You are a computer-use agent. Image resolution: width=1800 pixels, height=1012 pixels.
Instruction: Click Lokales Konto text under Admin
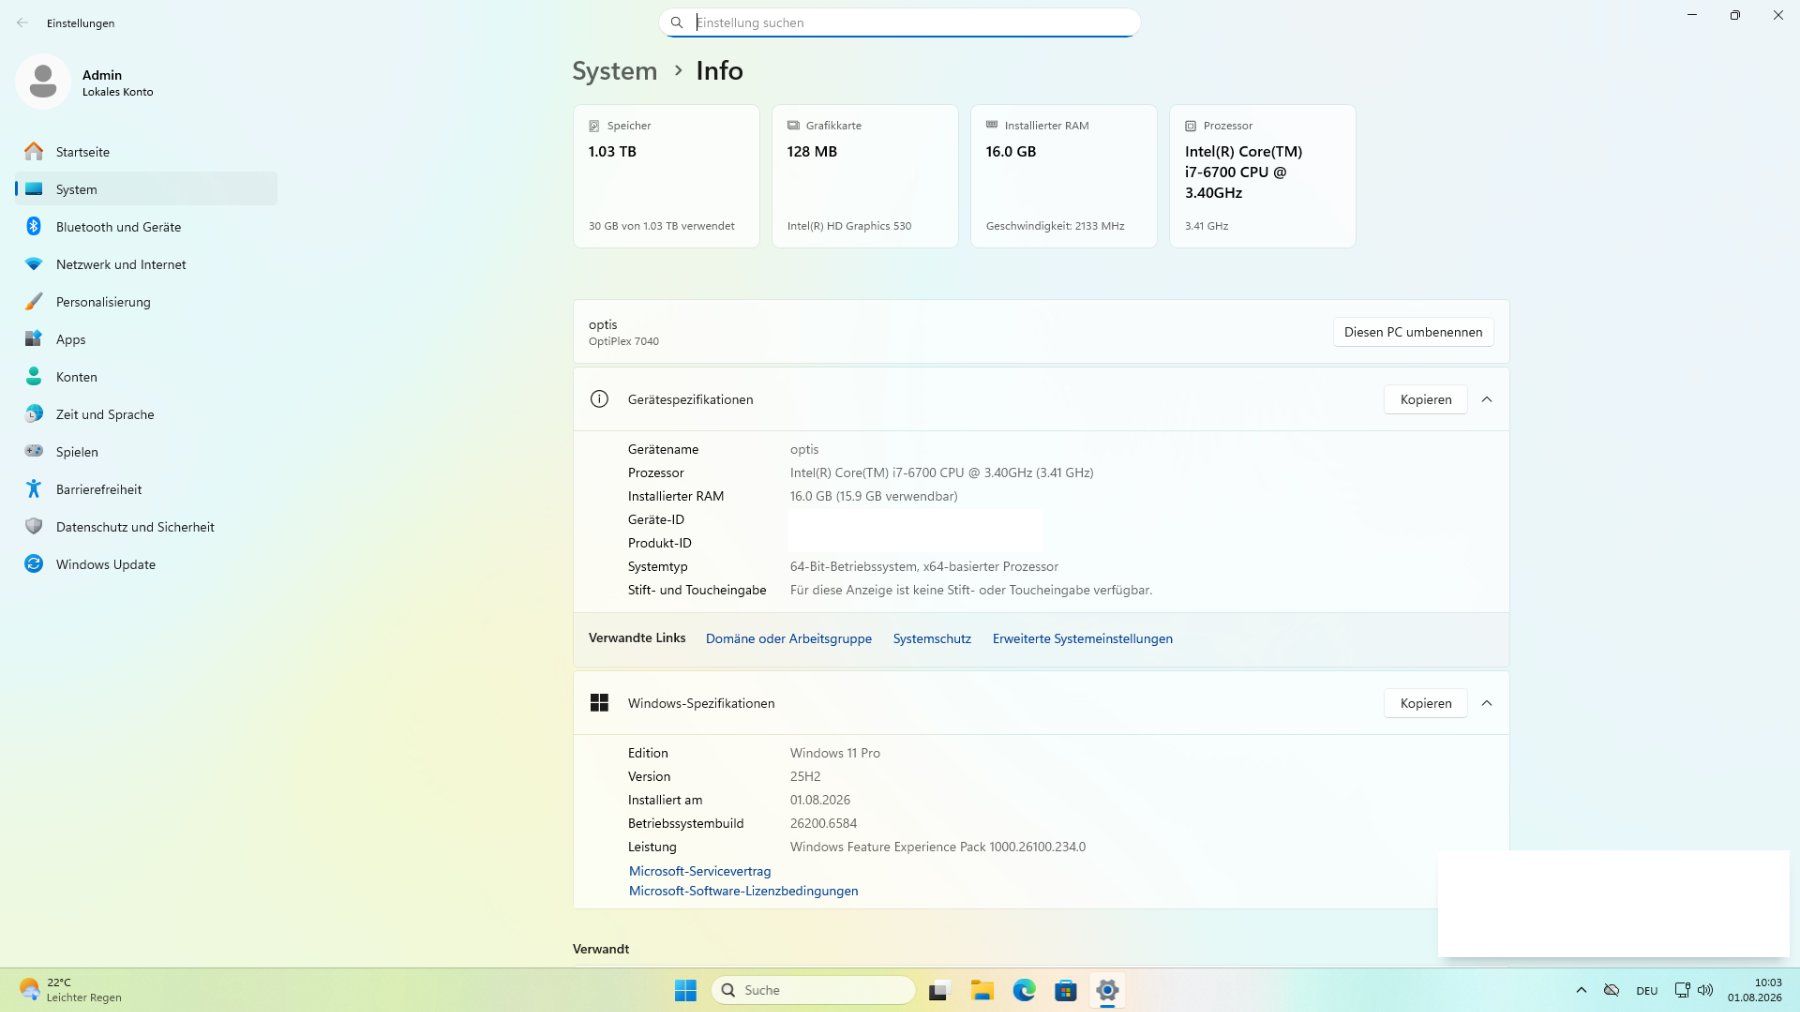point(117,92)
